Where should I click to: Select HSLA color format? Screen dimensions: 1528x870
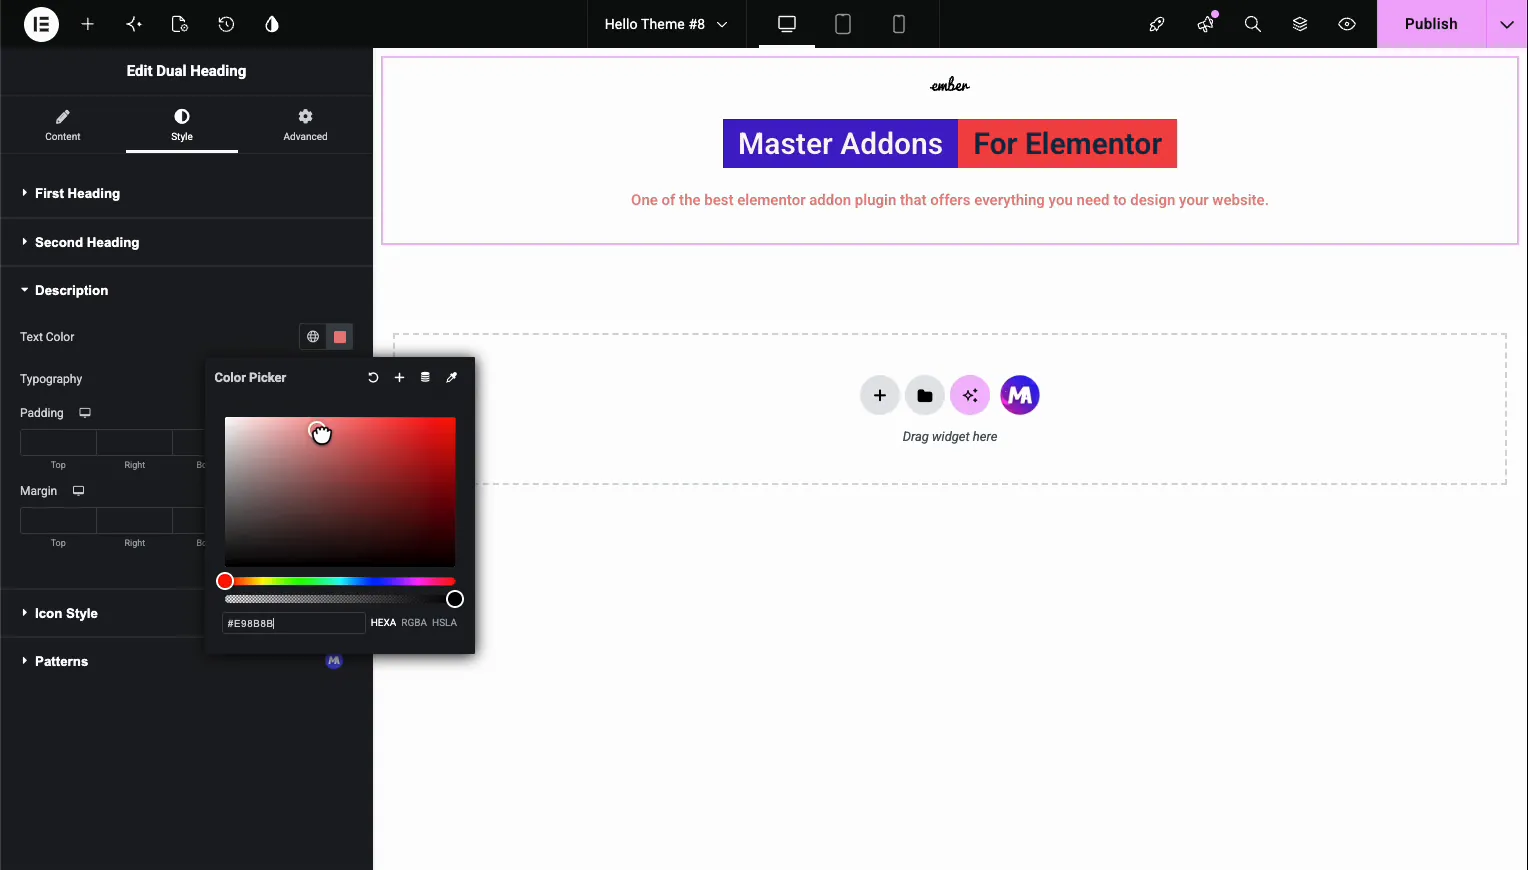pyautogui.click(x=444, y=623)
